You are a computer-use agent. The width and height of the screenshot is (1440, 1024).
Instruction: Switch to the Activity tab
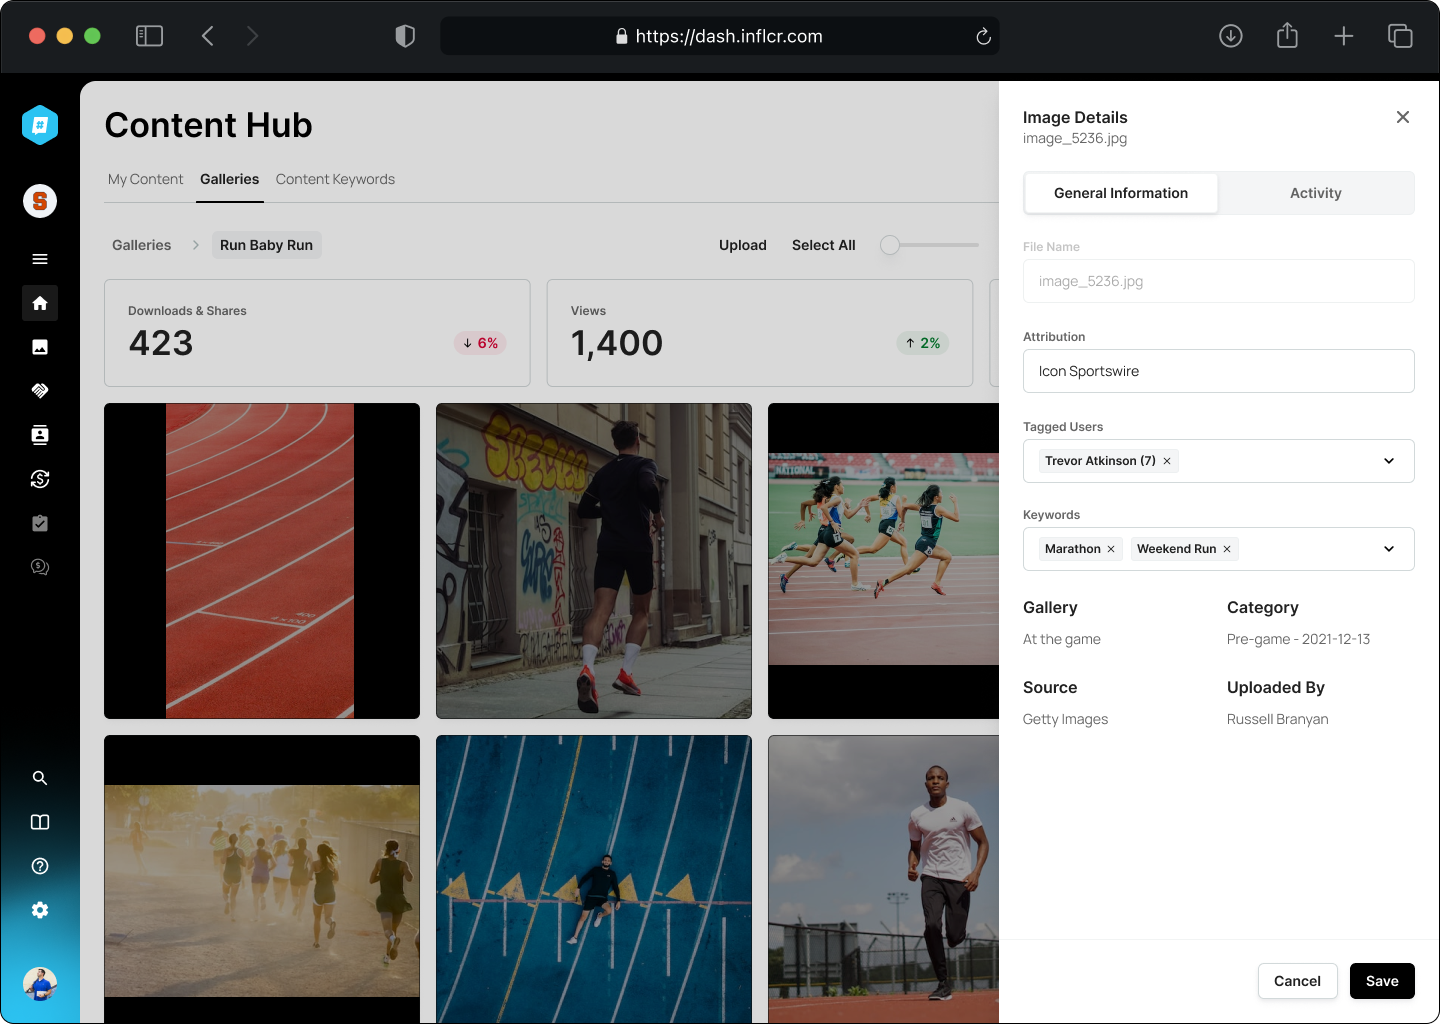(1315, 193)
